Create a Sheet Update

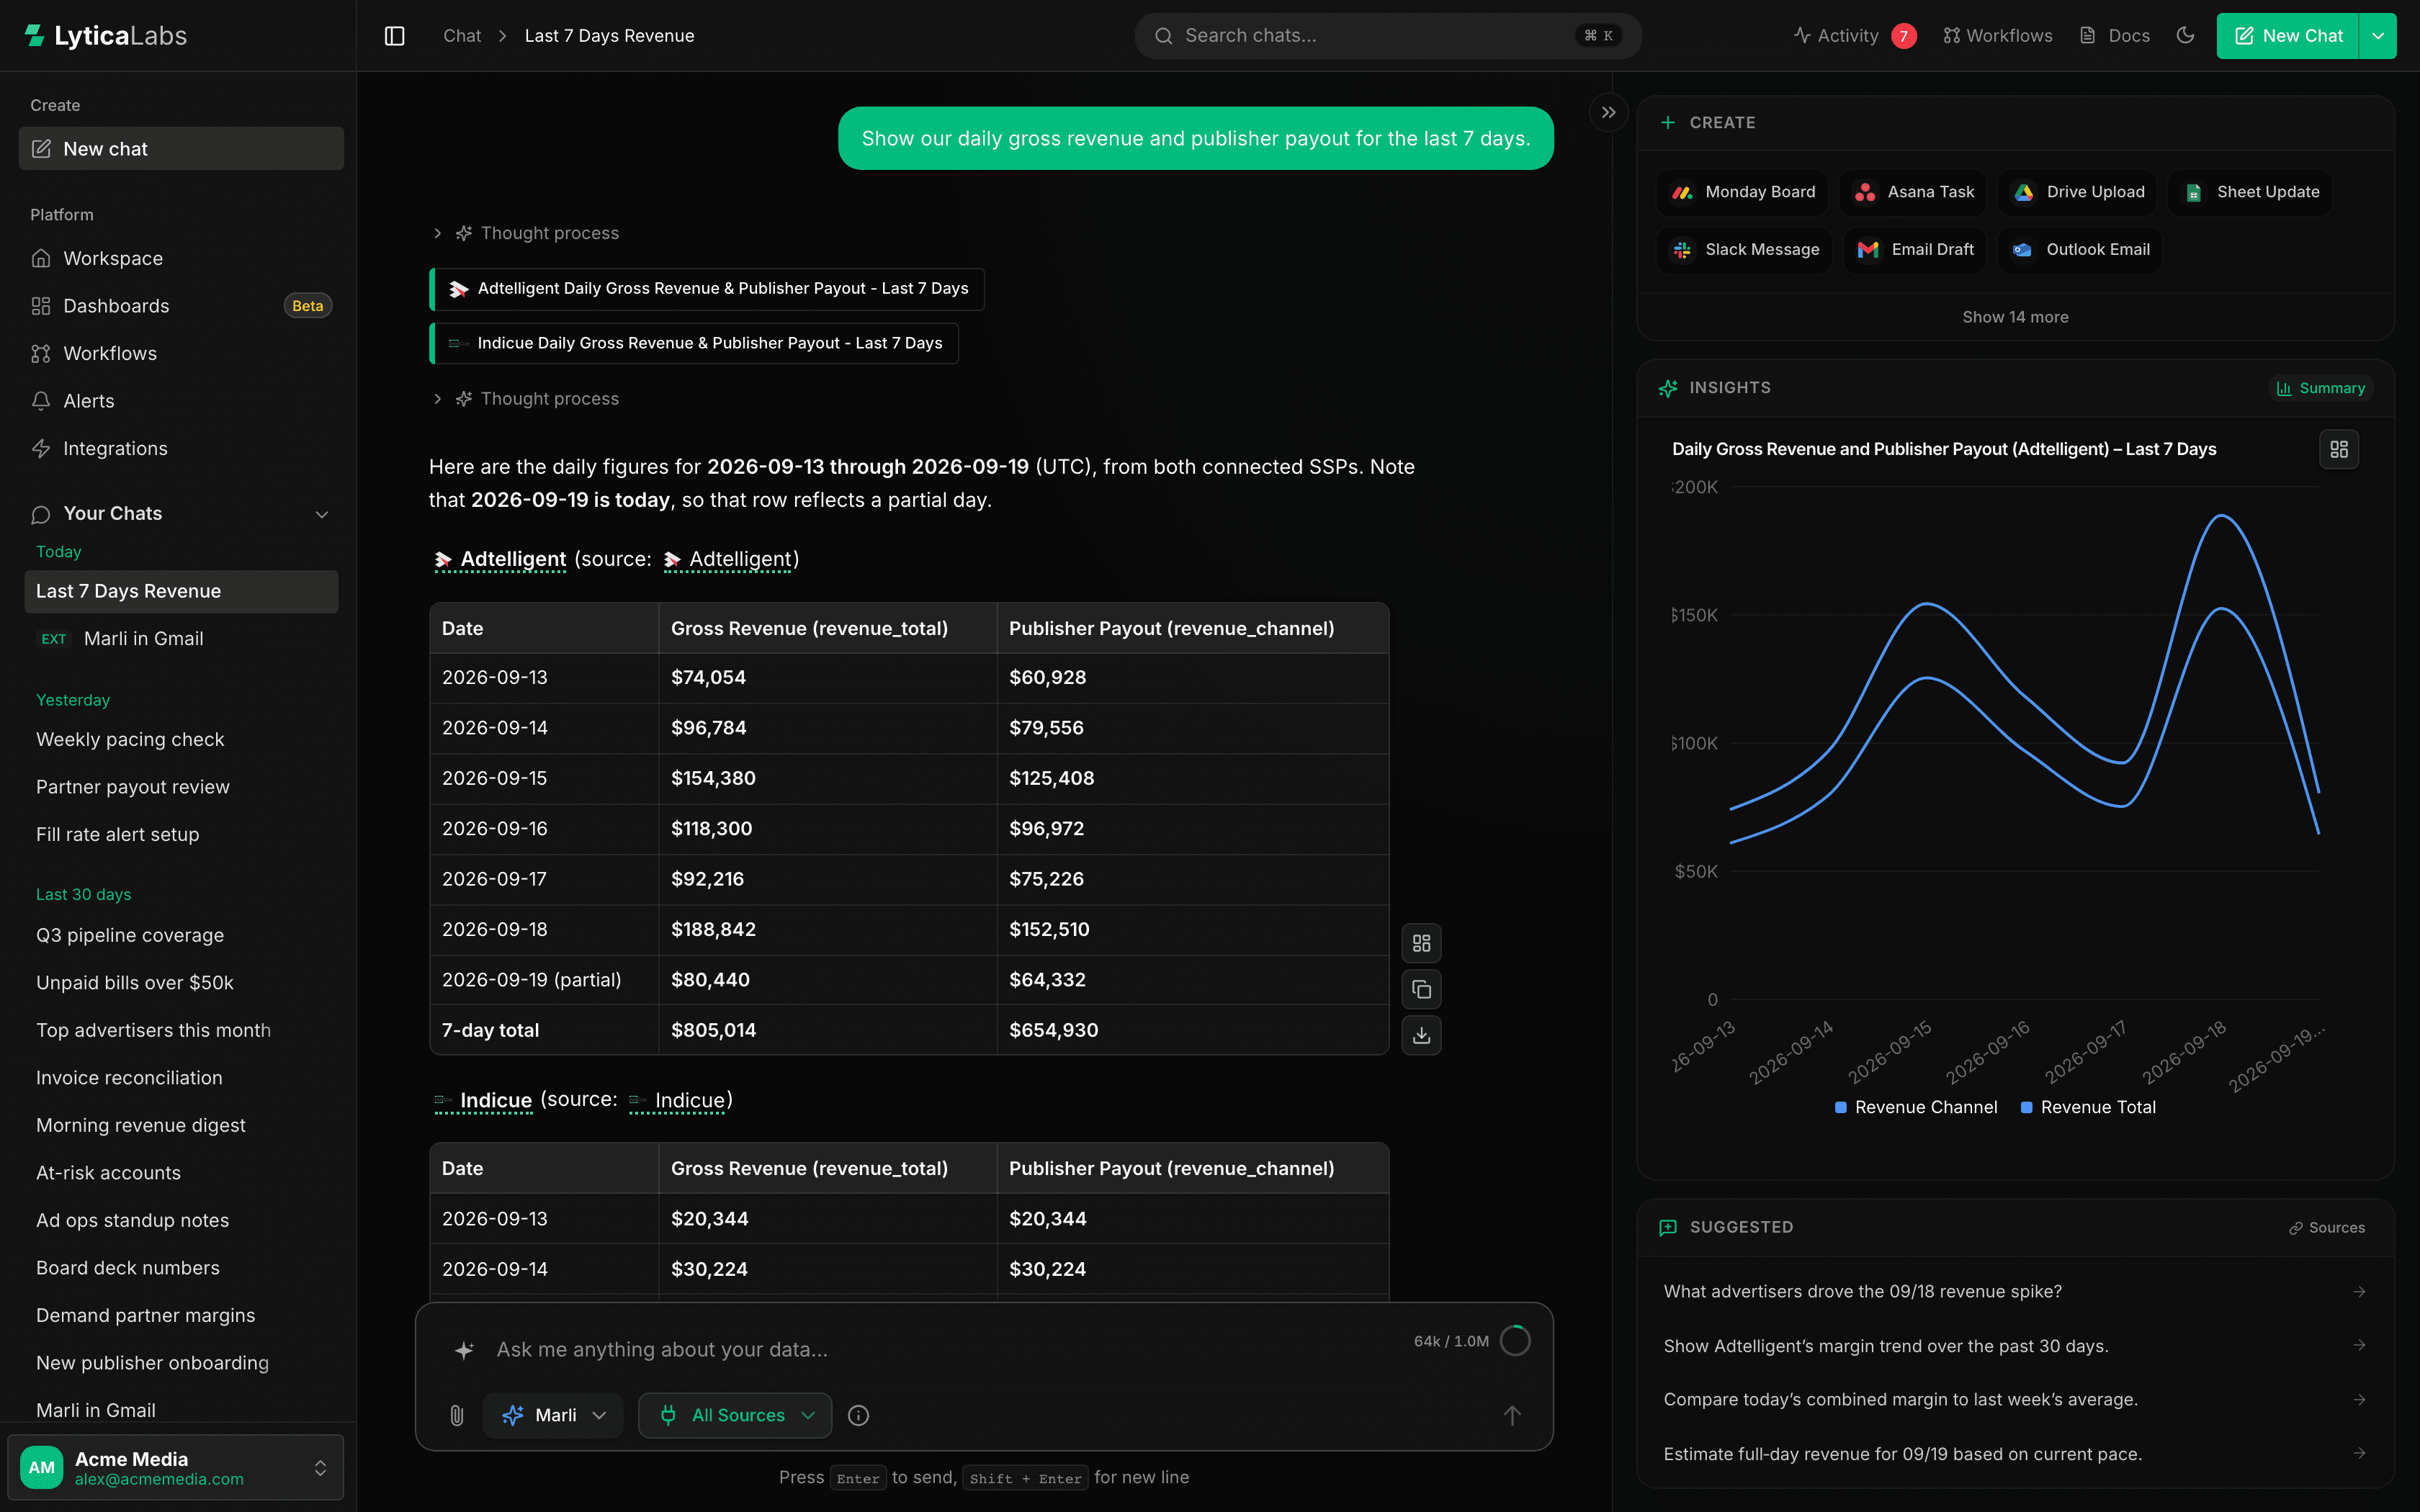(2250, 192)
